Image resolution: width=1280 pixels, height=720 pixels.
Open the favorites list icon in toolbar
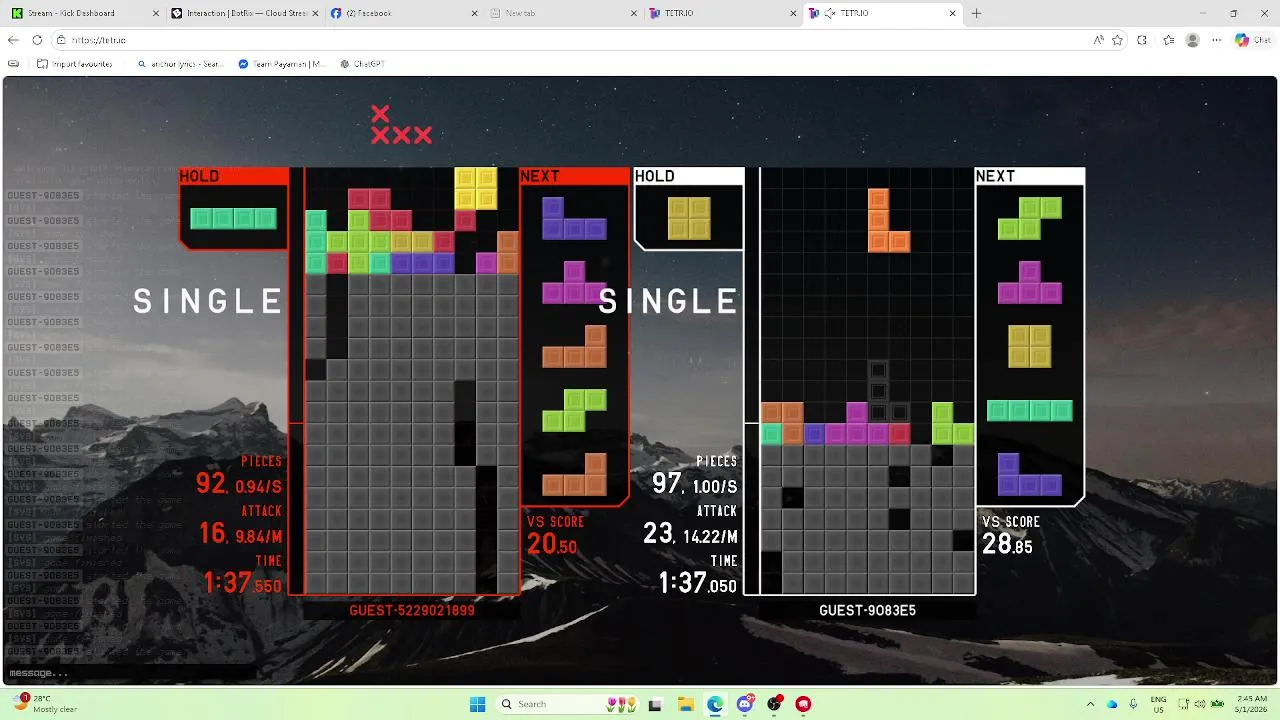[x=1168, y=40]
